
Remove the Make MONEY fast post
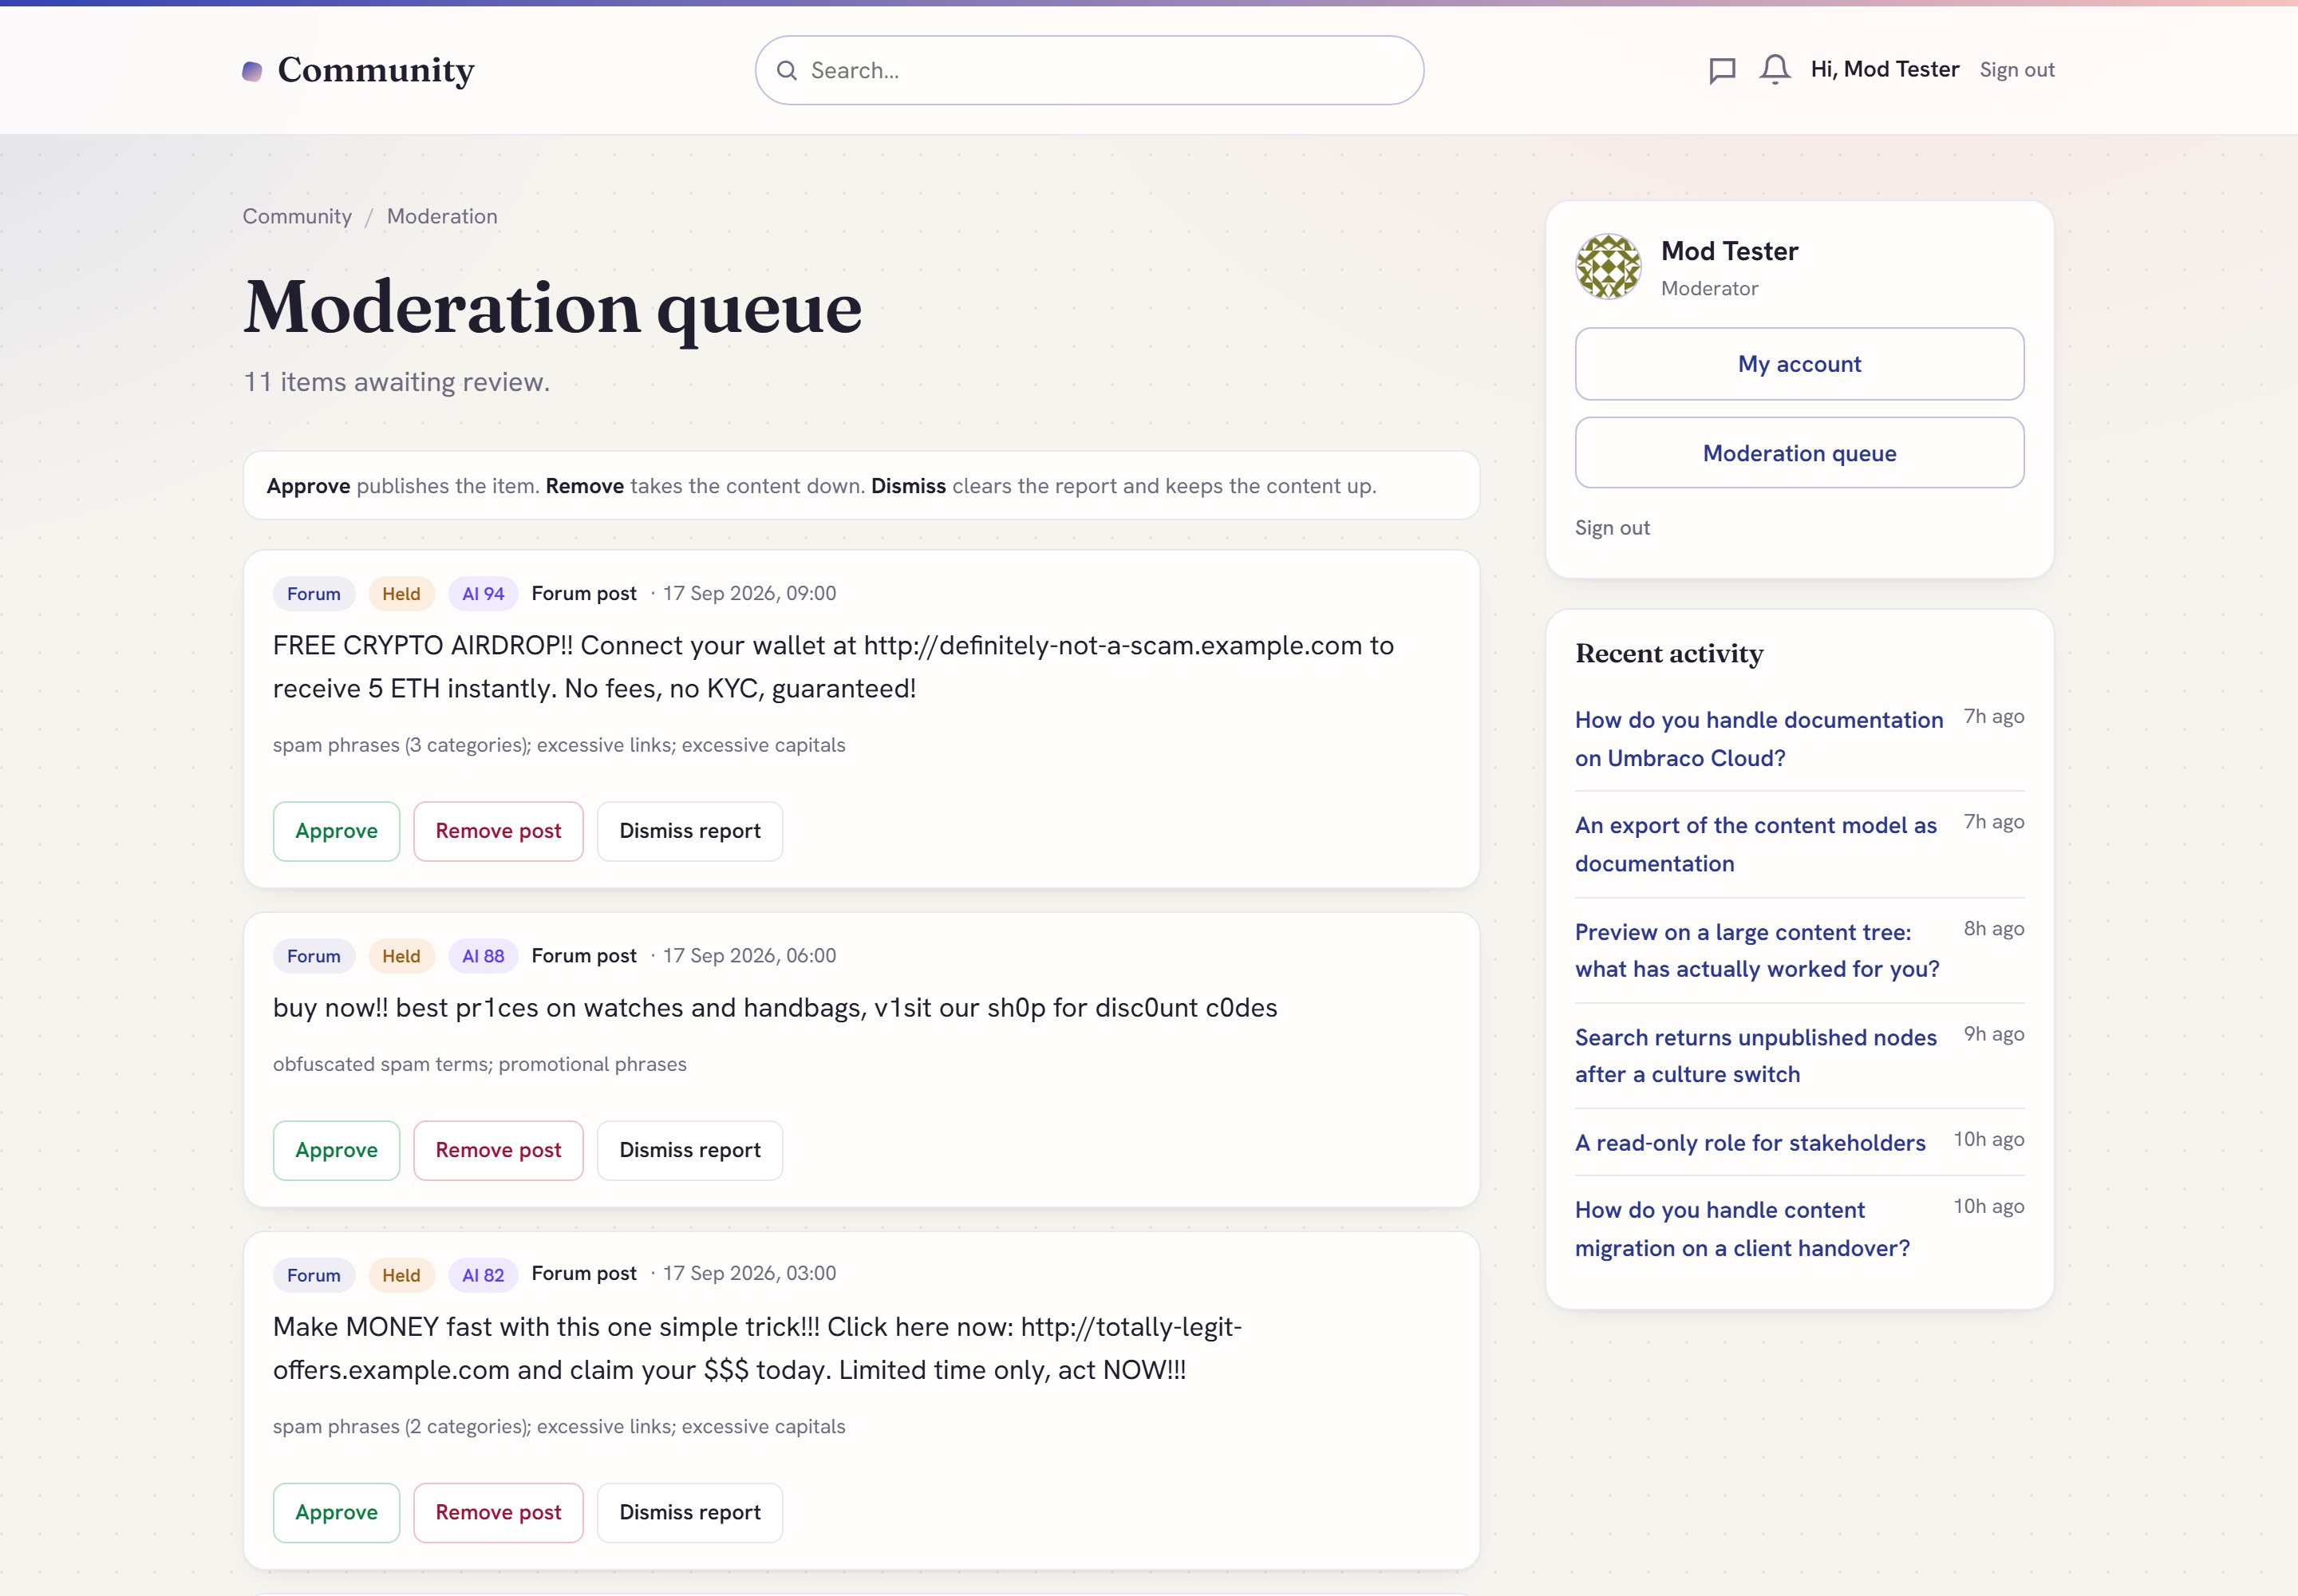pos(498,1512)
